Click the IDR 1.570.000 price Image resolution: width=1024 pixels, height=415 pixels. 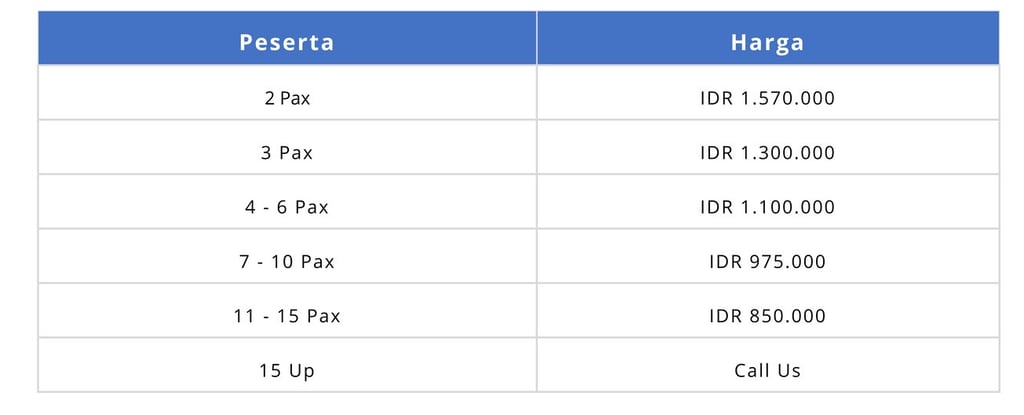[x=767, y=98]
